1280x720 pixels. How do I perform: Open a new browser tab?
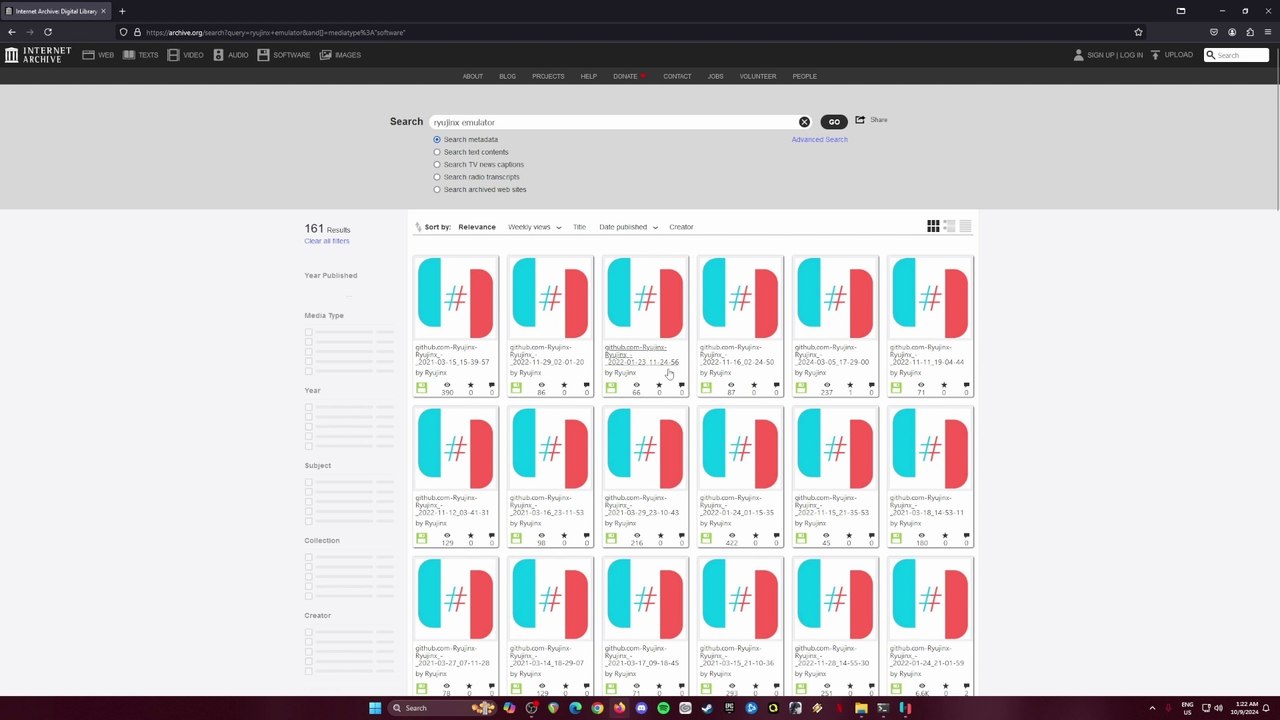122,11
